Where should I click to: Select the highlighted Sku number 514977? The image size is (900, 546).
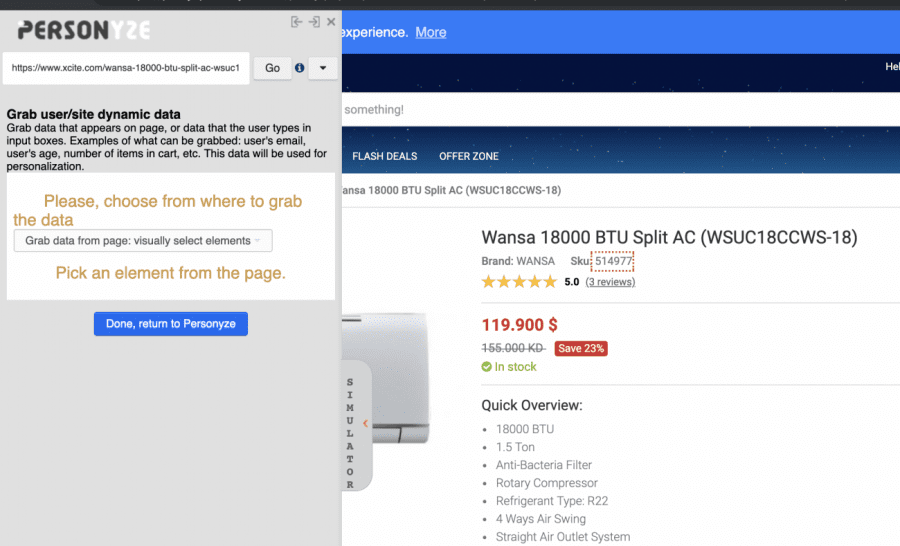(613, 262)
